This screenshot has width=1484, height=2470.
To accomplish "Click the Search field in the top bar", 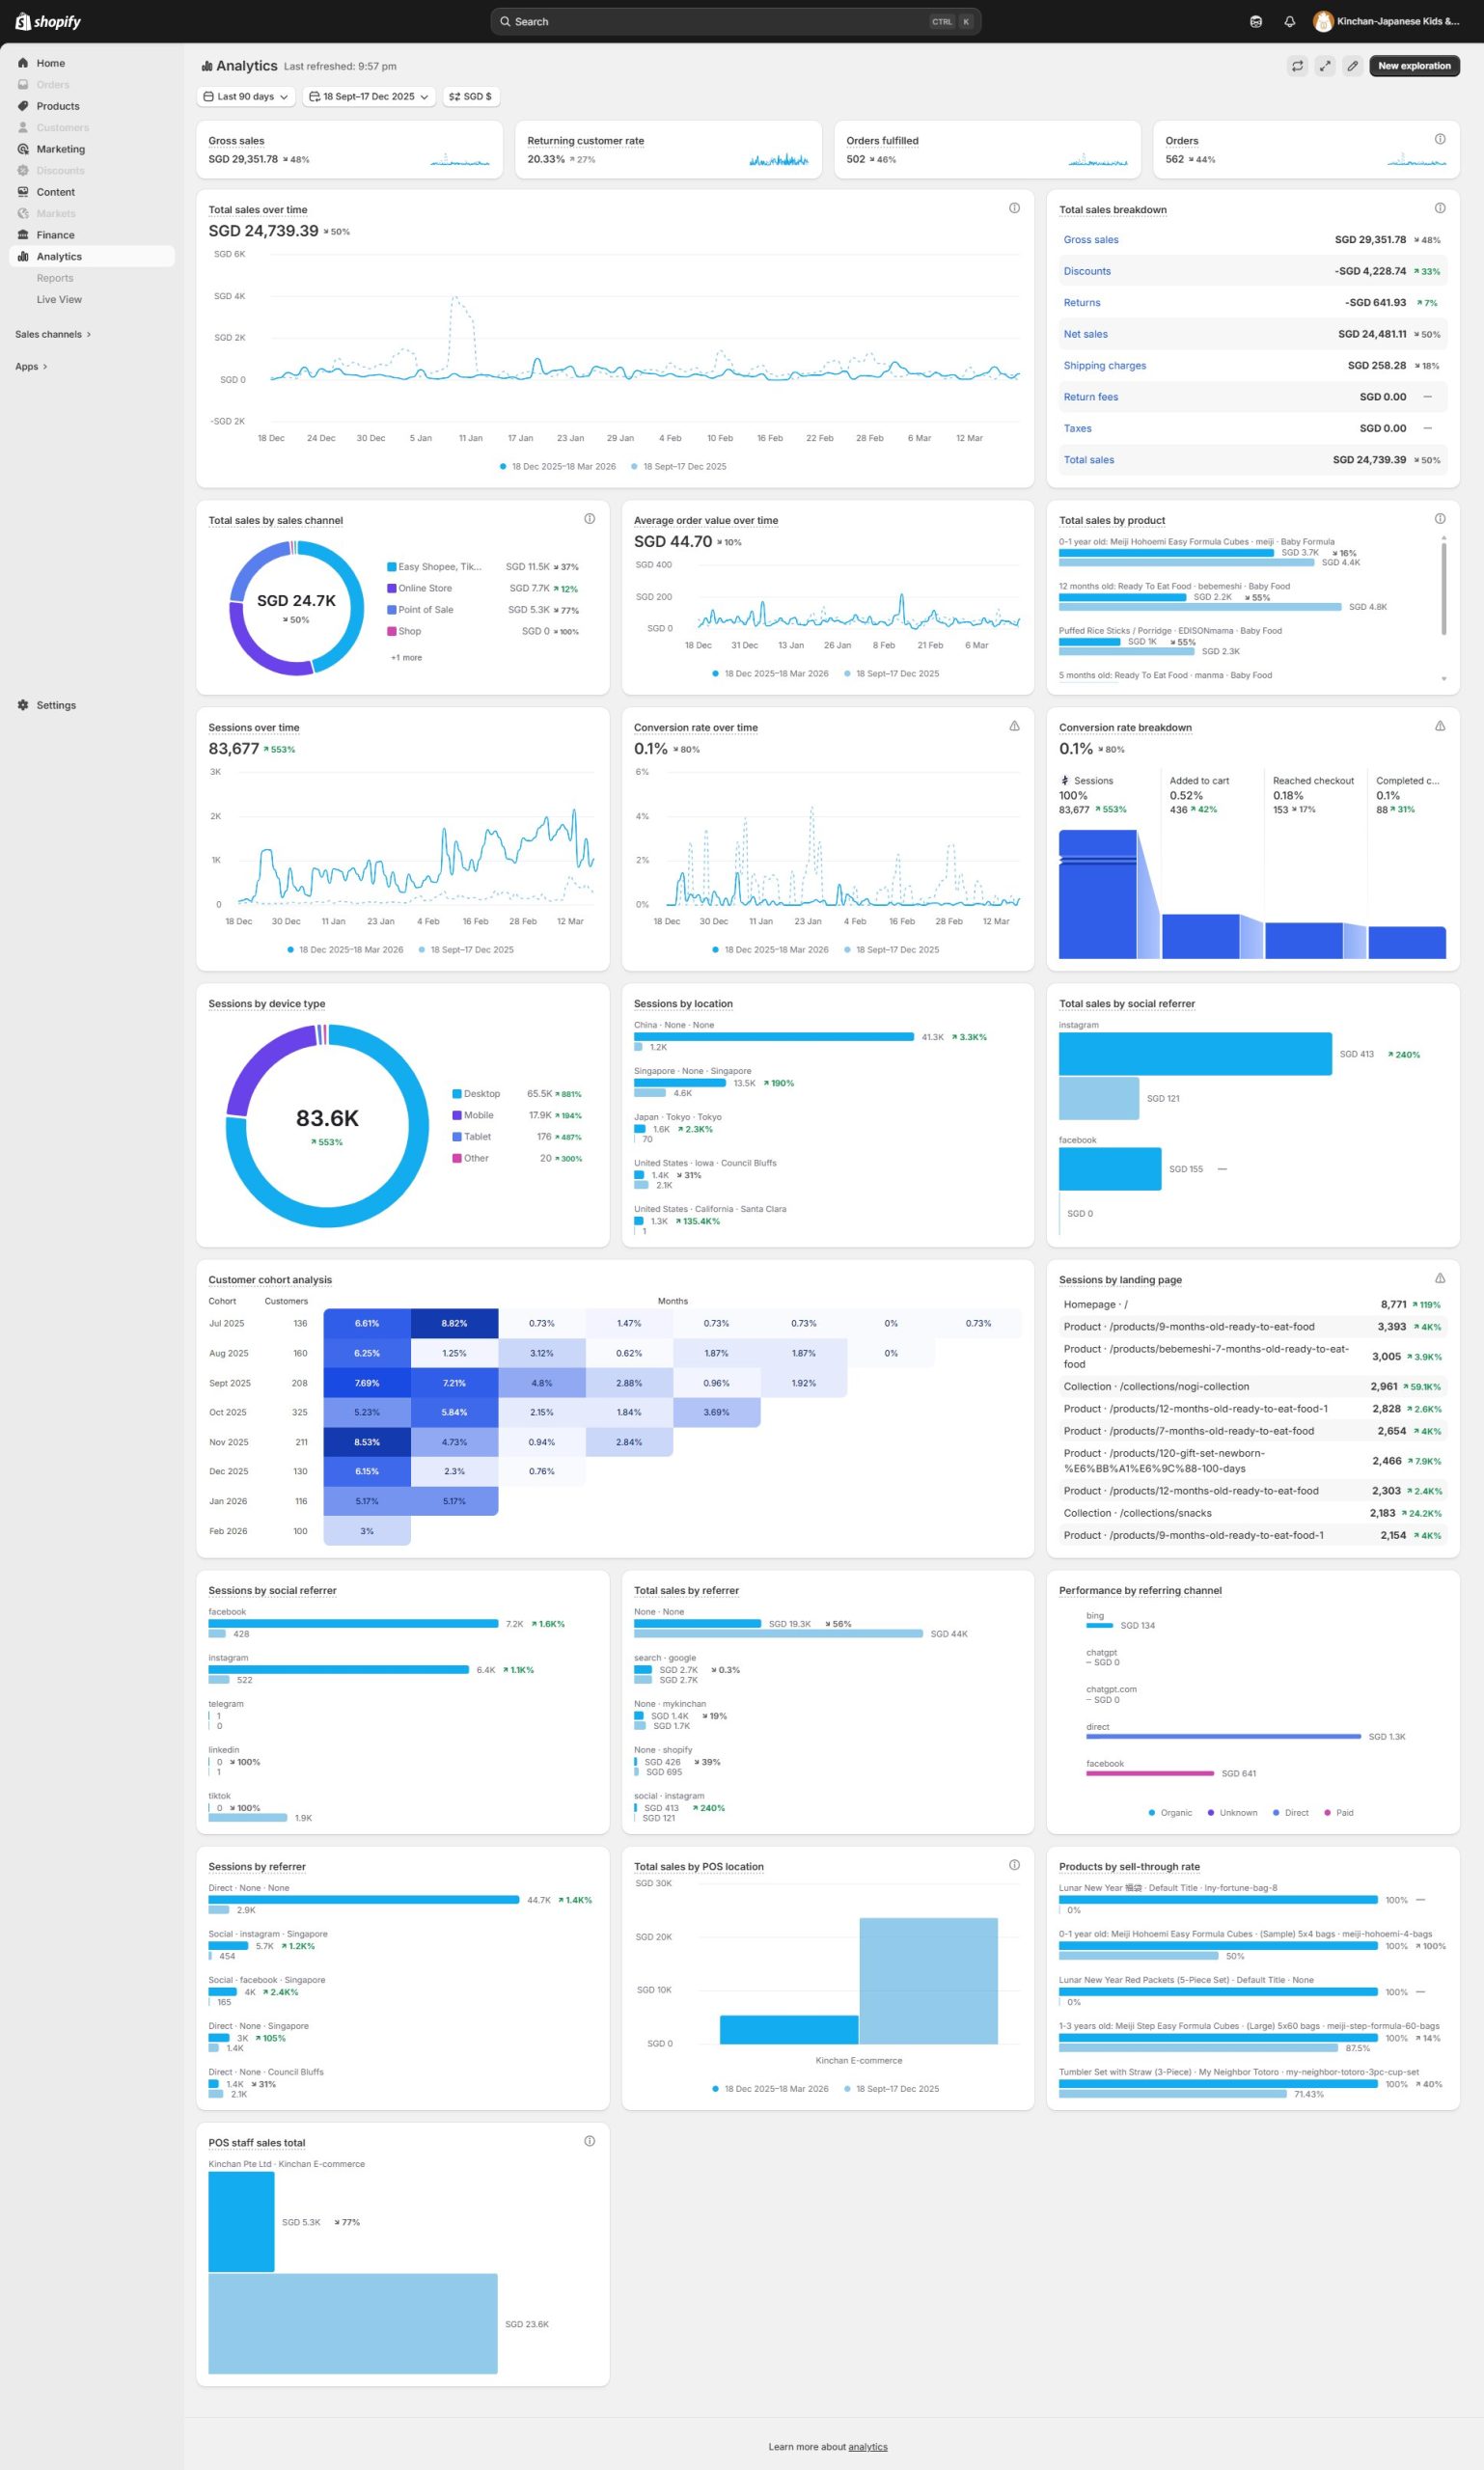I will point(735,22).
